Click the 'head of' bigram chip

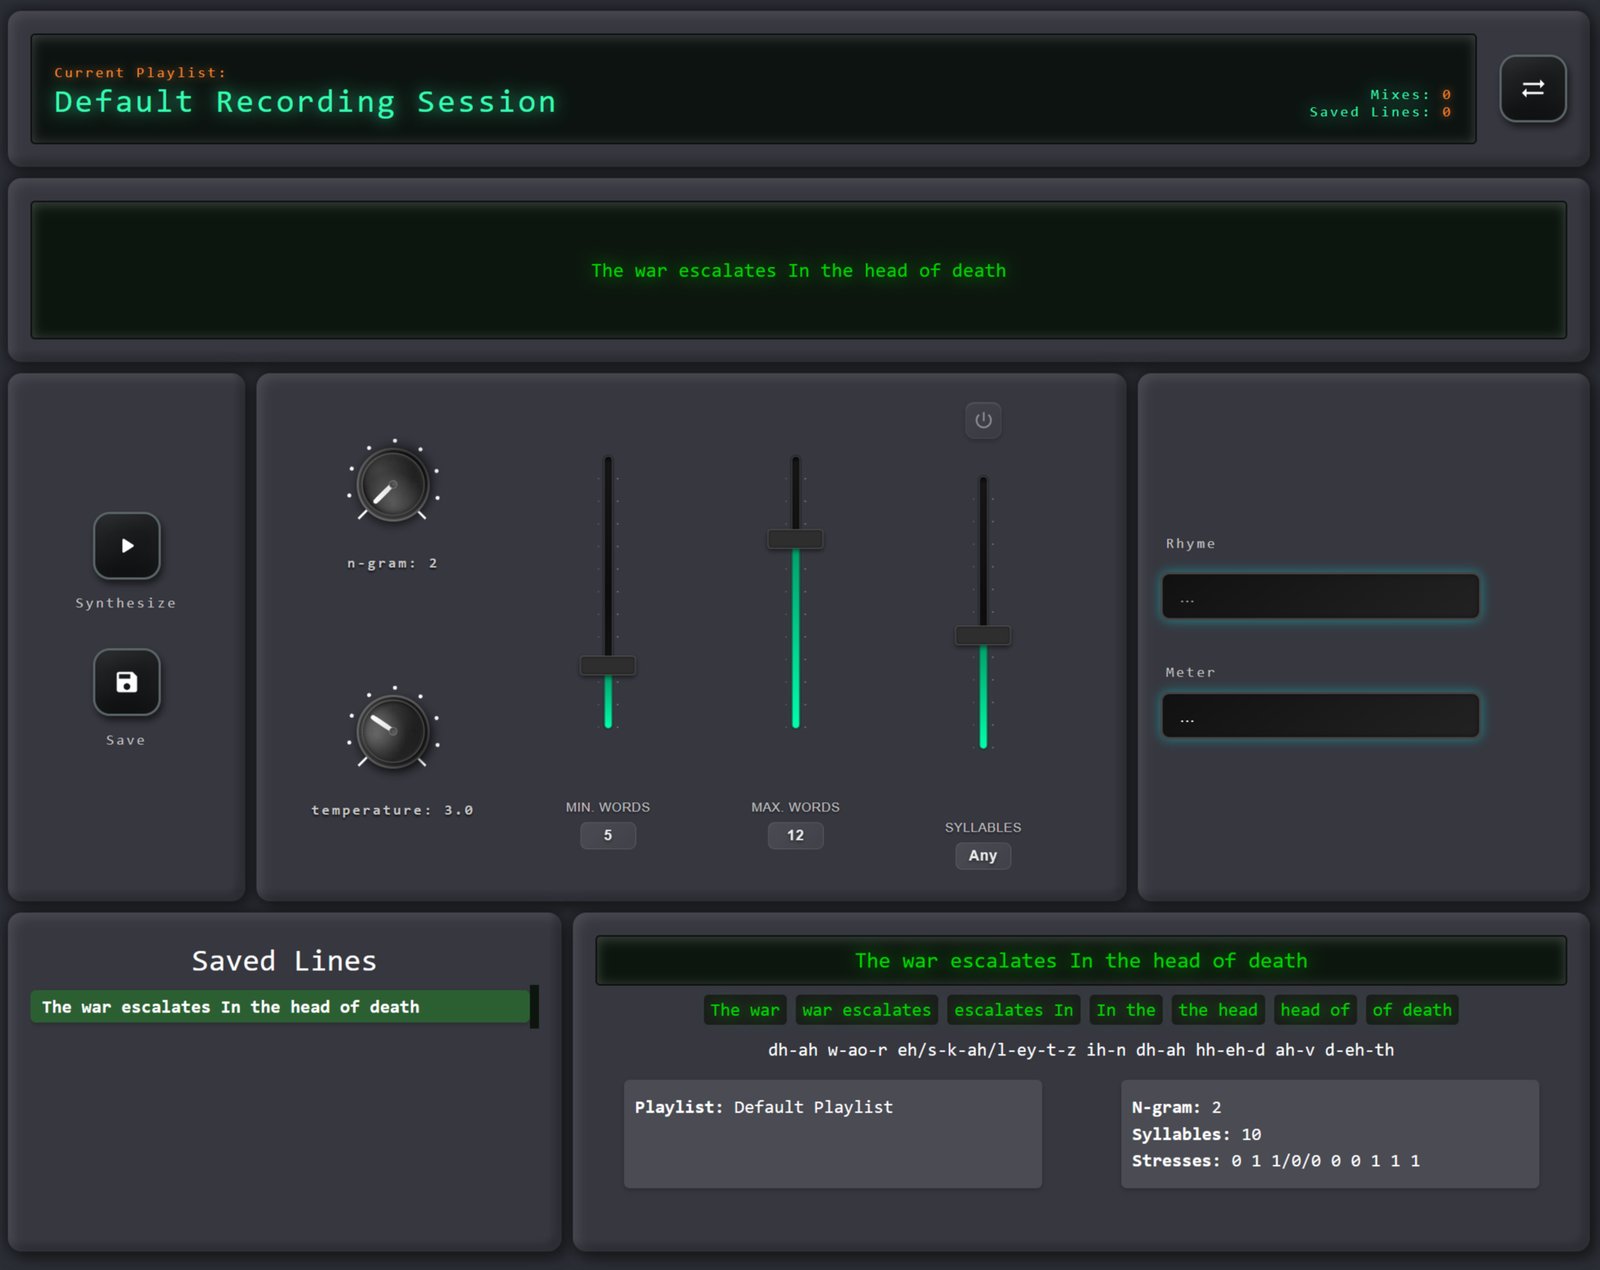[1315, 1010]
